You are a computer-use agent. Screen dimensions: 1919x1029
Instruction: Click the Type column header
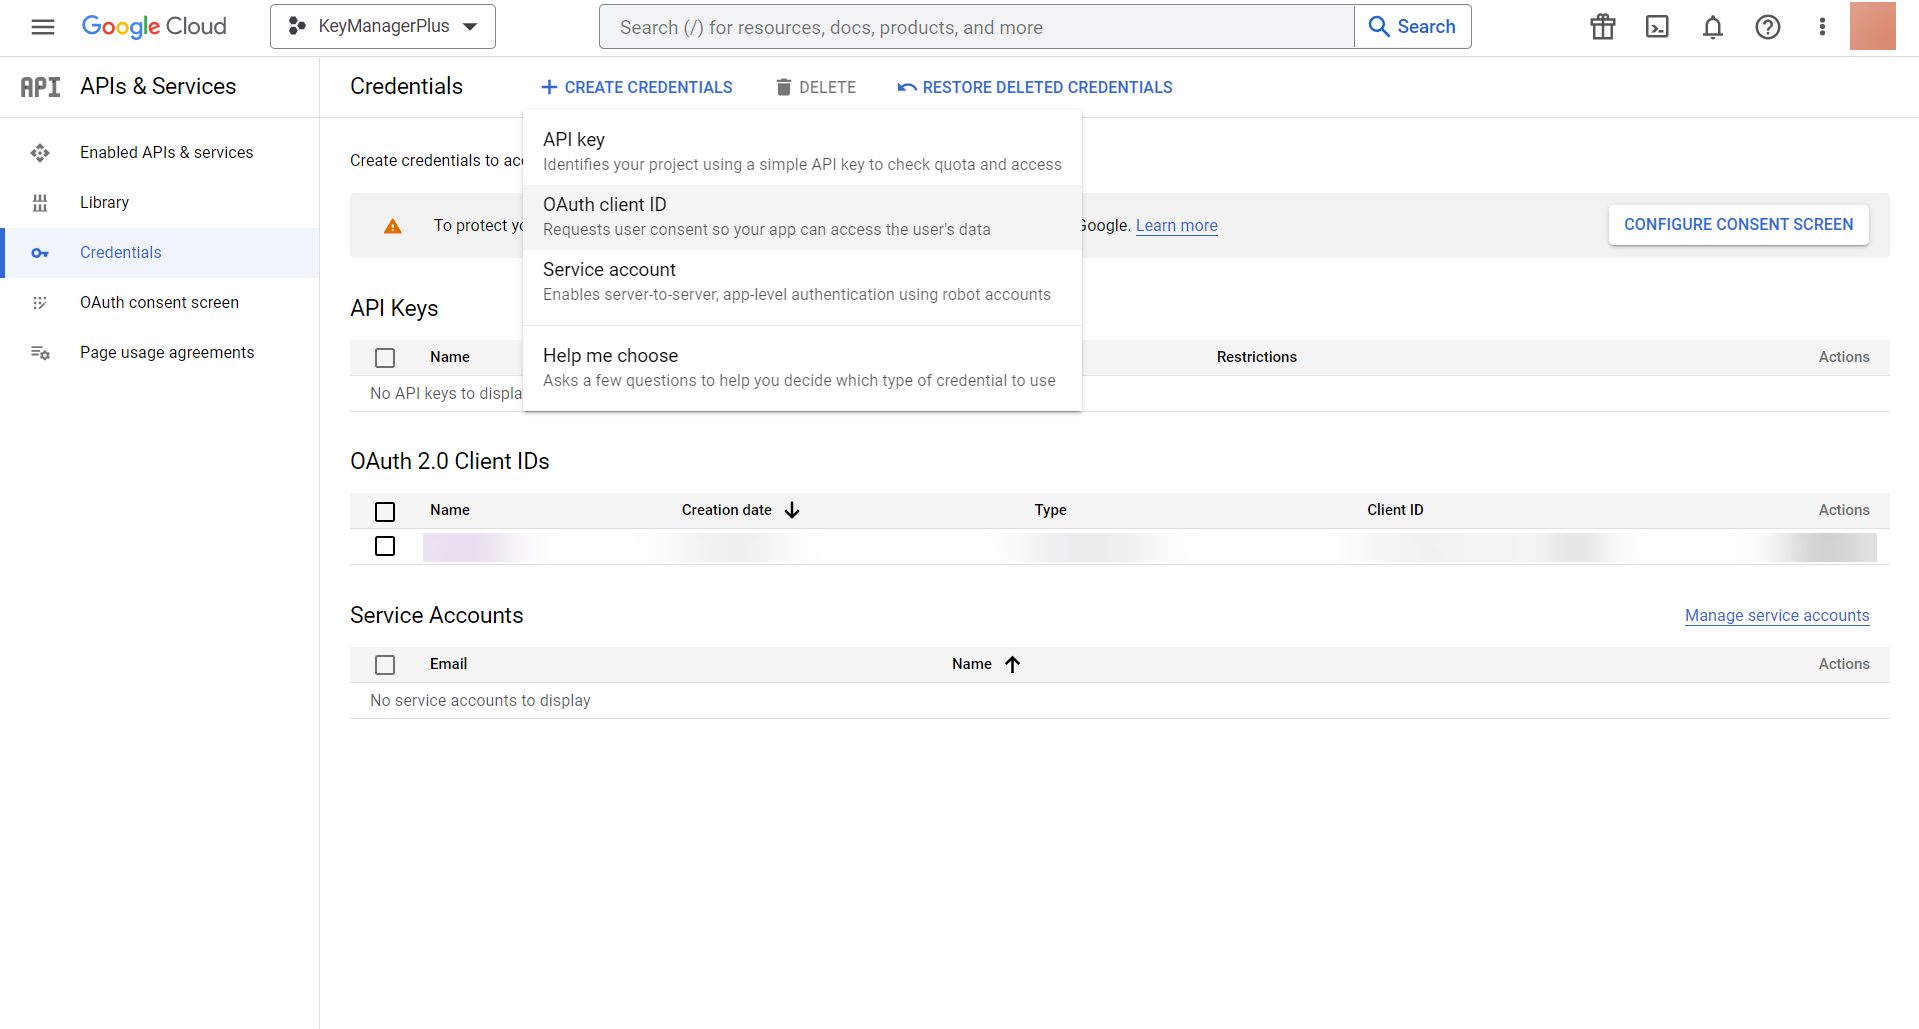click(1050, 510)
